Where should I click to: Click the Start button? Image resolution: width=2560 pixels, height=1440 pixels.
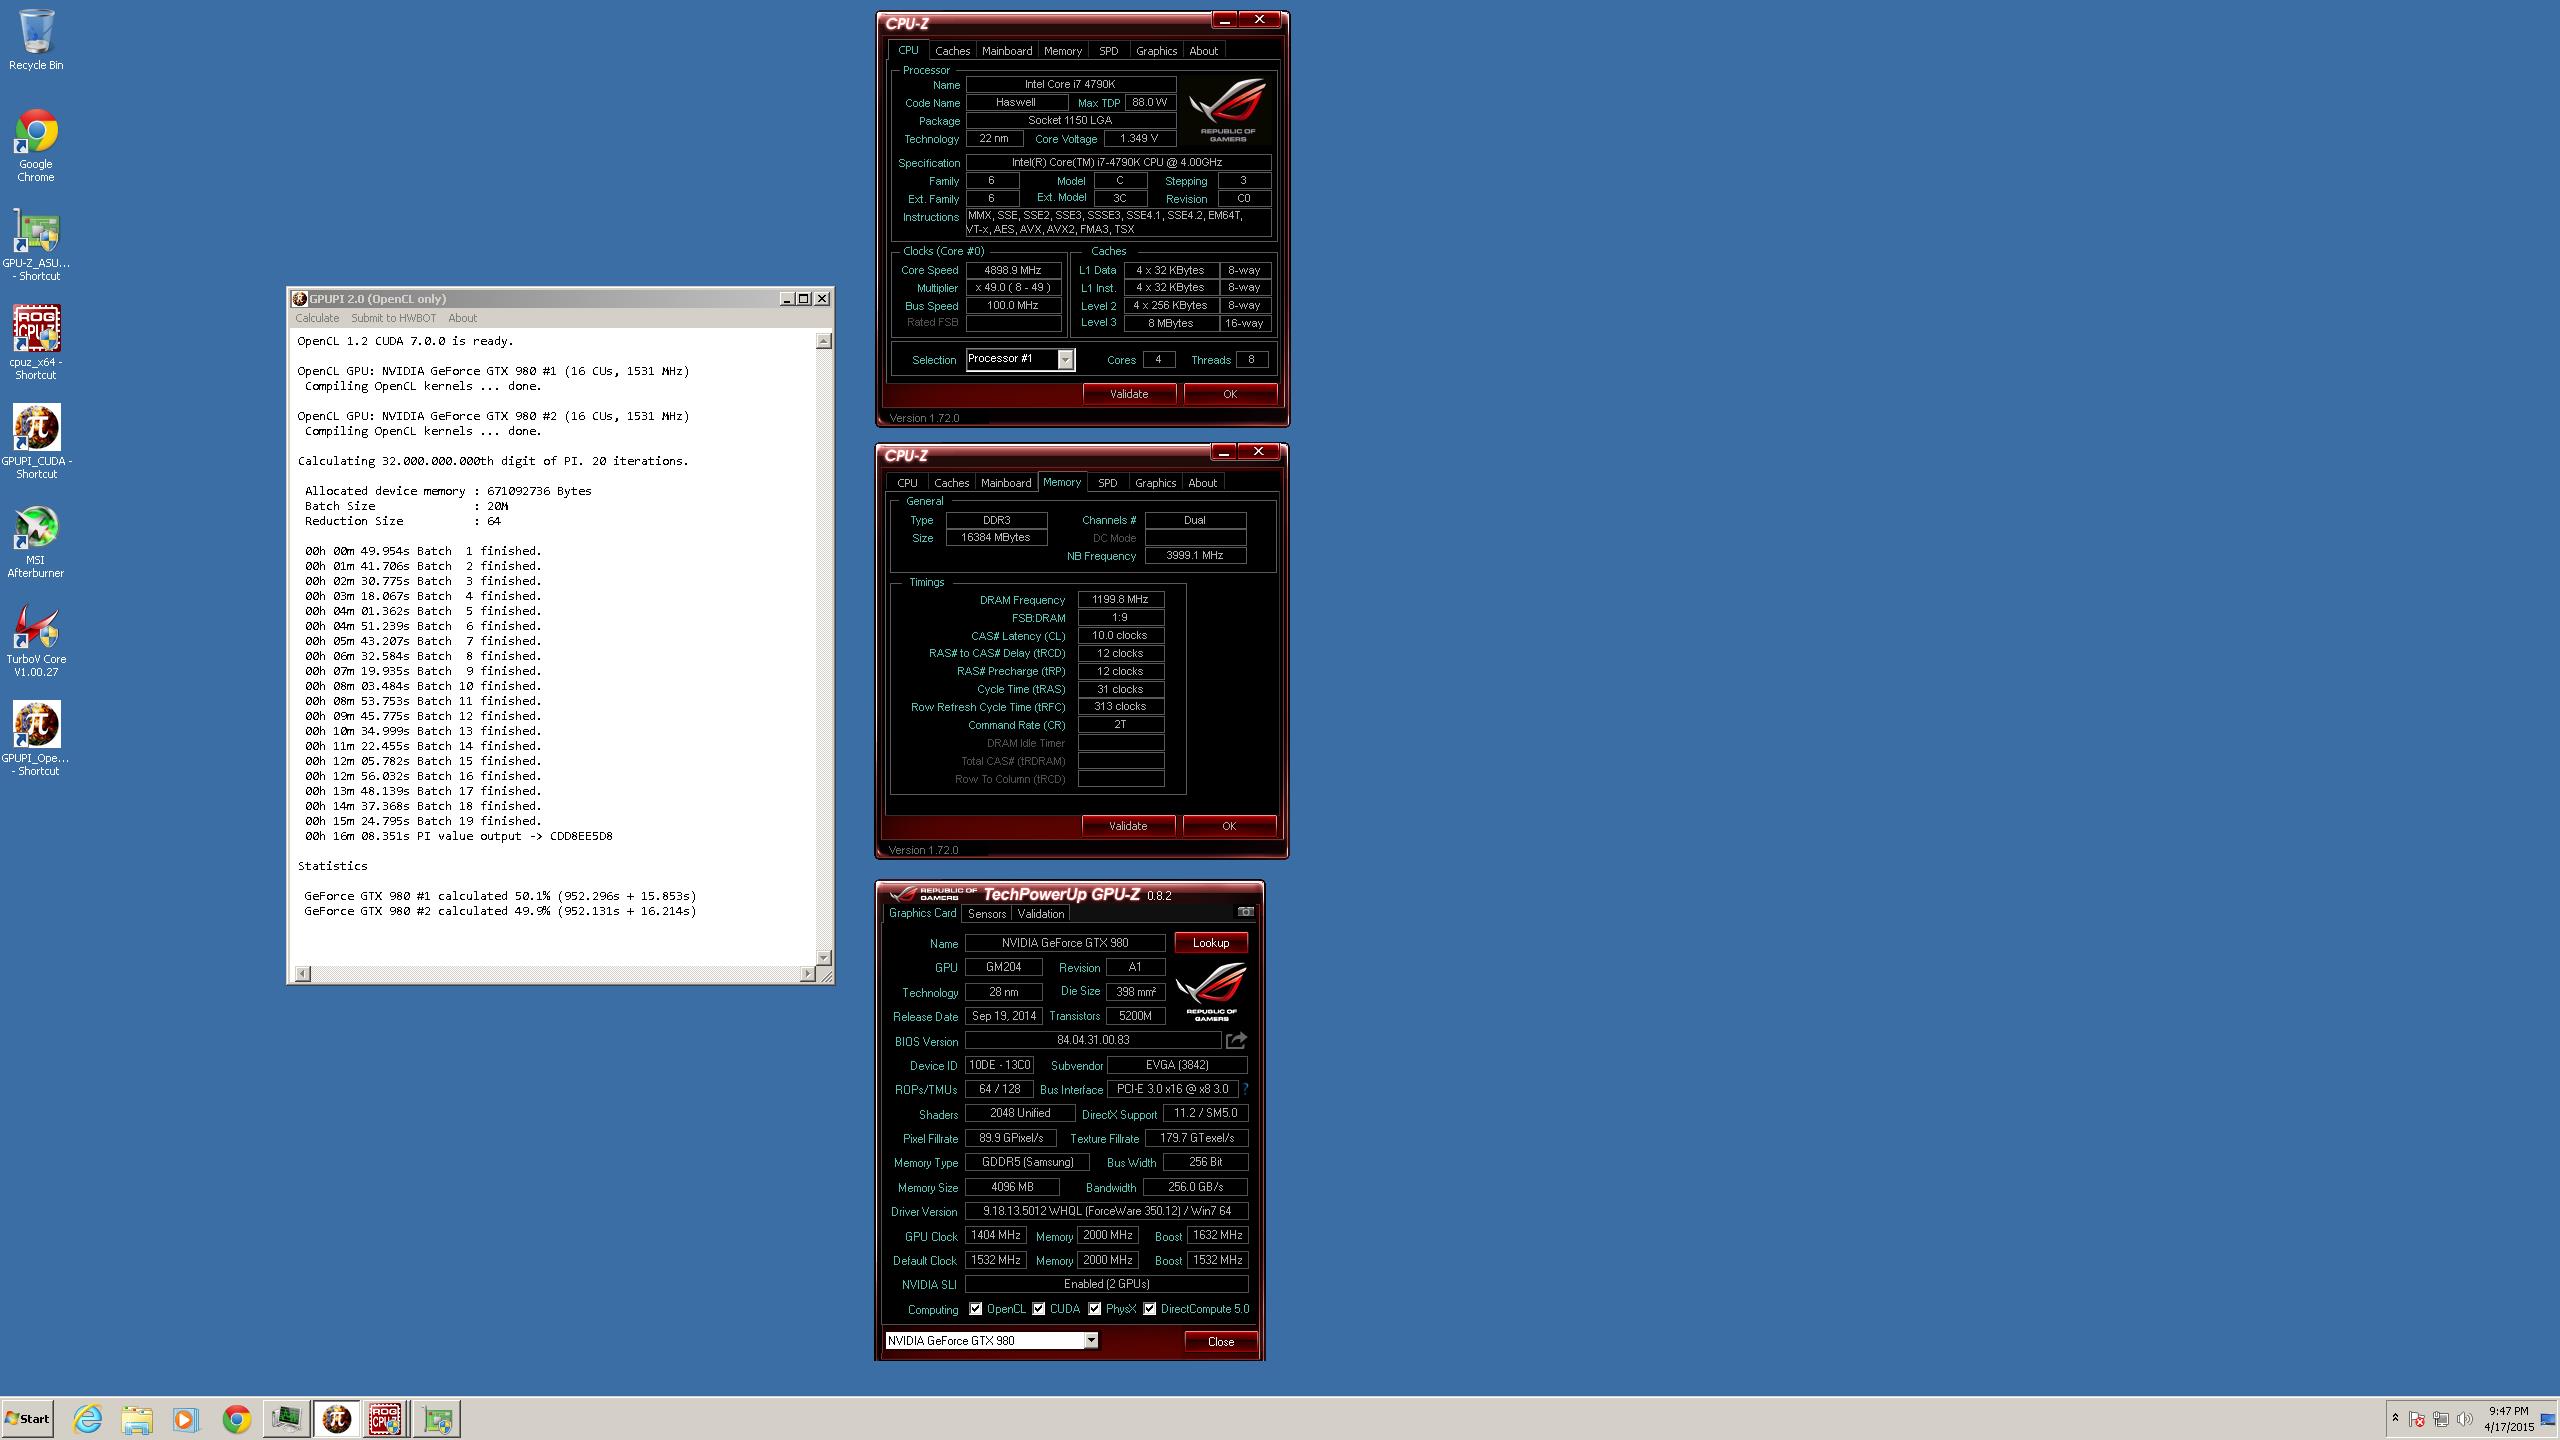pos(28,1419)
